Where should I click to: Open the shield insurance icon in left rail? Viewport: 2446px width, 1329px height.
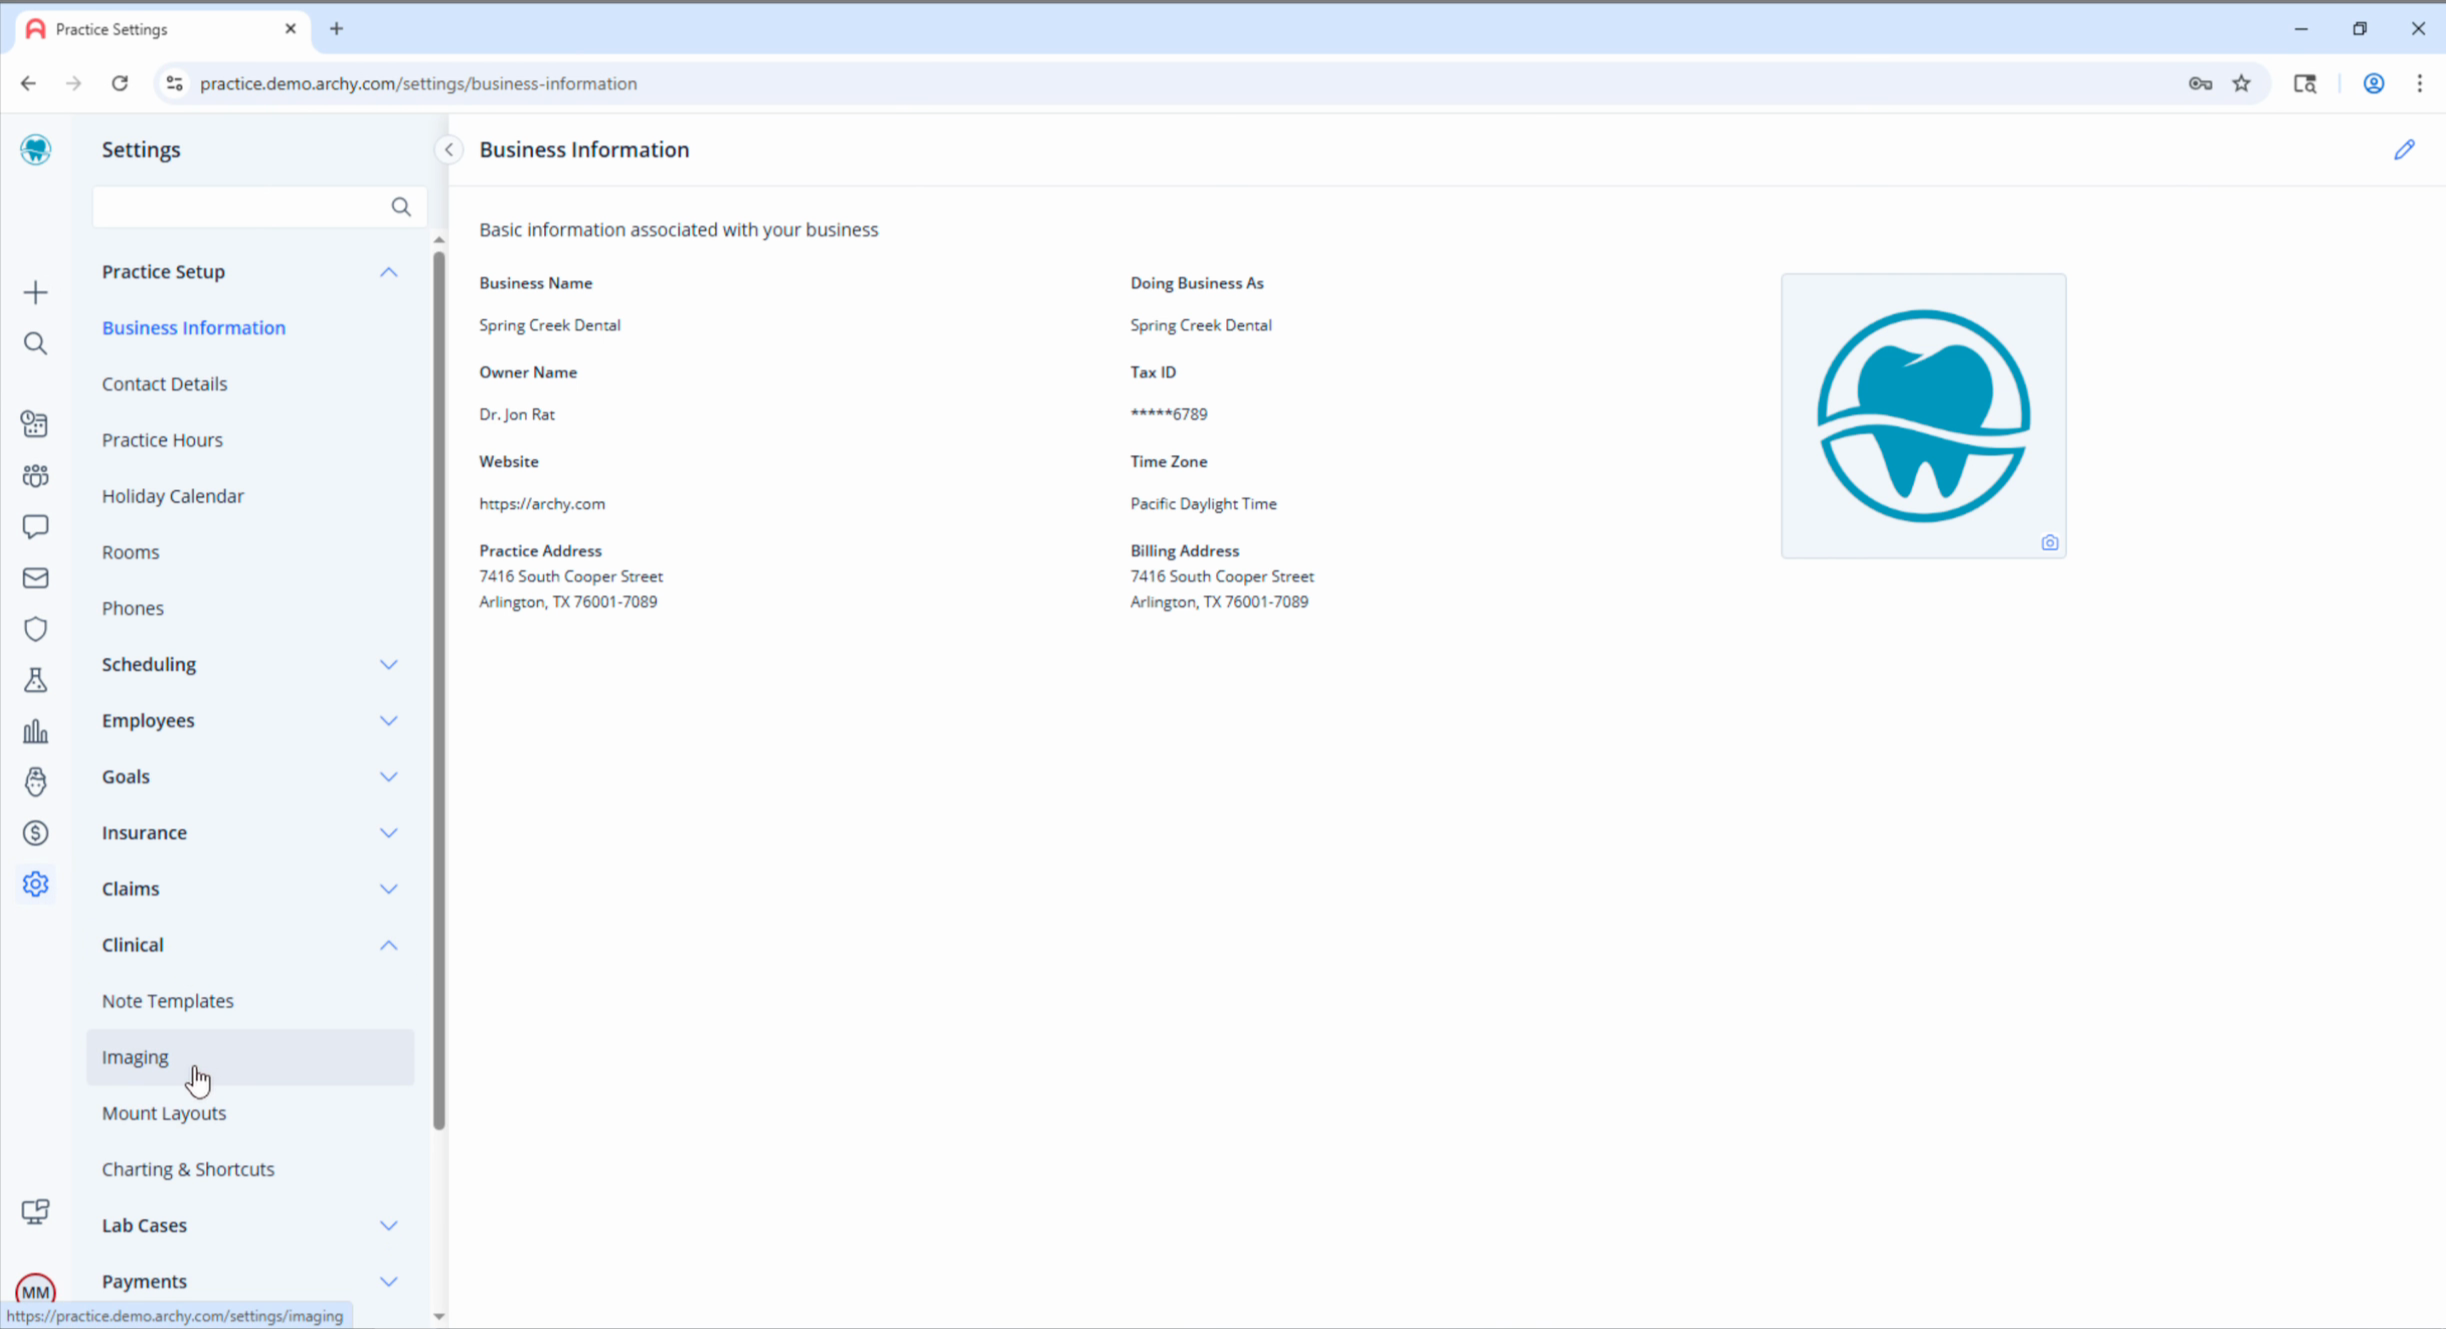coord(36,629)
